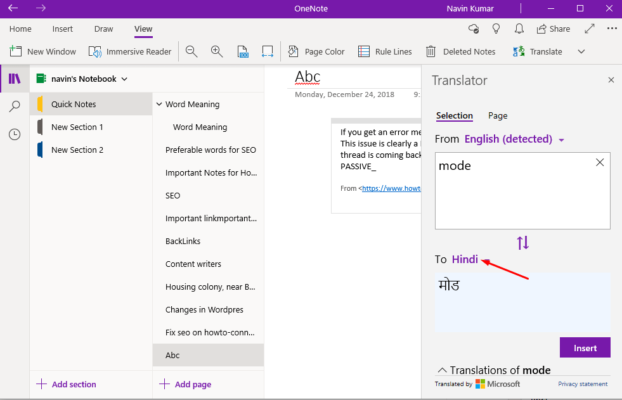Open the Word Meaning subpage

tap(200, 127)
